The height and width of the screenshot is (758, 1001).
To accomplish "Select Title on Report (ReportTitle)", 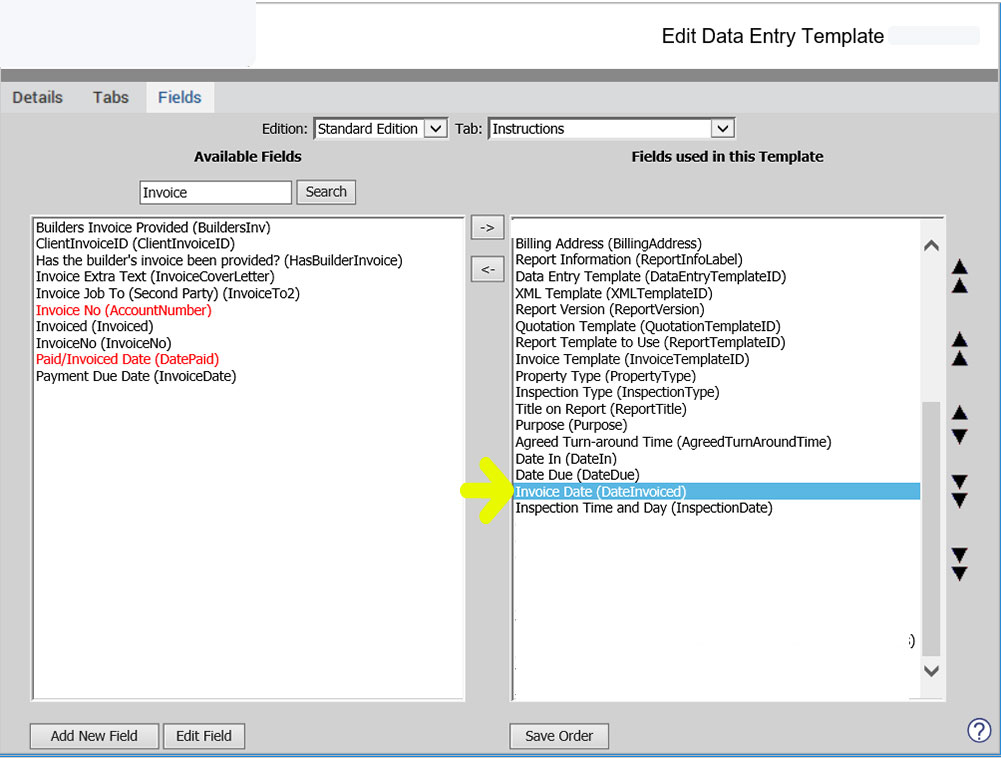I will [601, 409].
